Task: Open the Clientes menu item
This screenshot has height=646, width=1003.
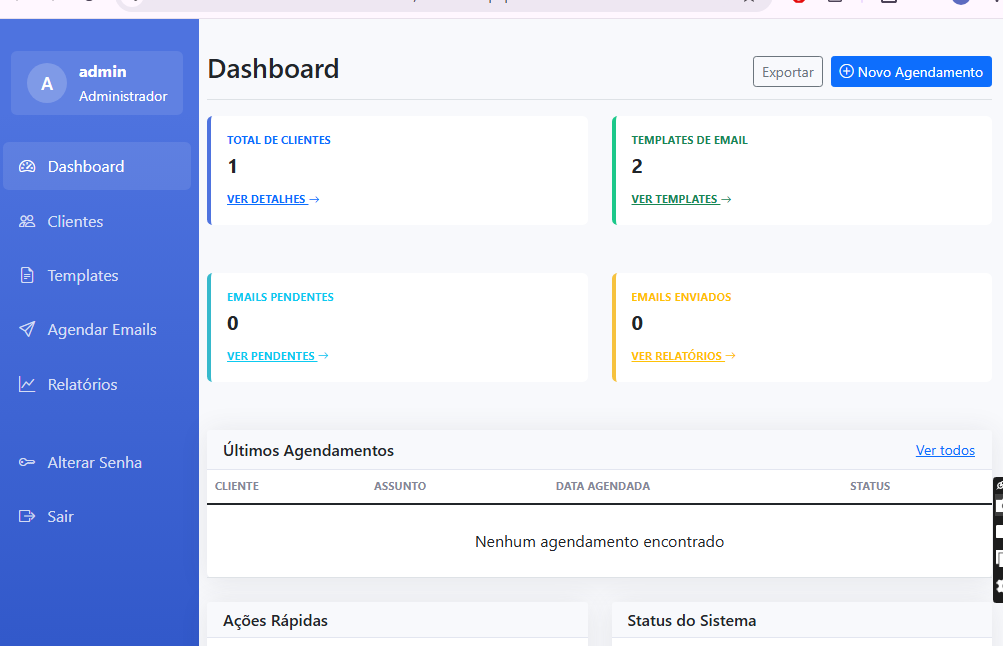Action: point(75,222)
